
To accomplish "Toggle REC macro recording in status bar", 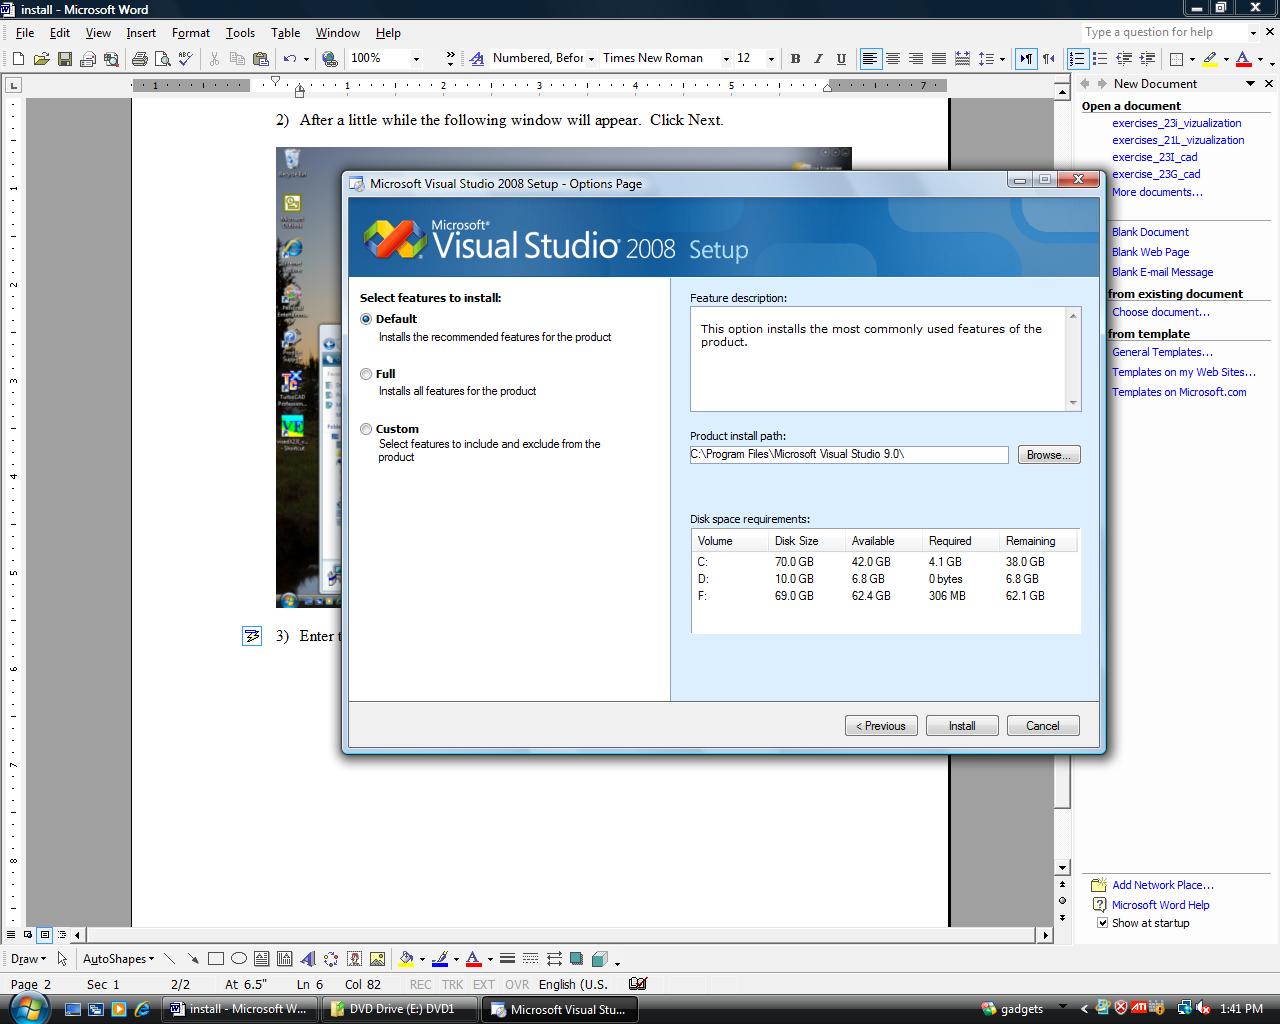I will pyautogui.click(x=420, y=984).
